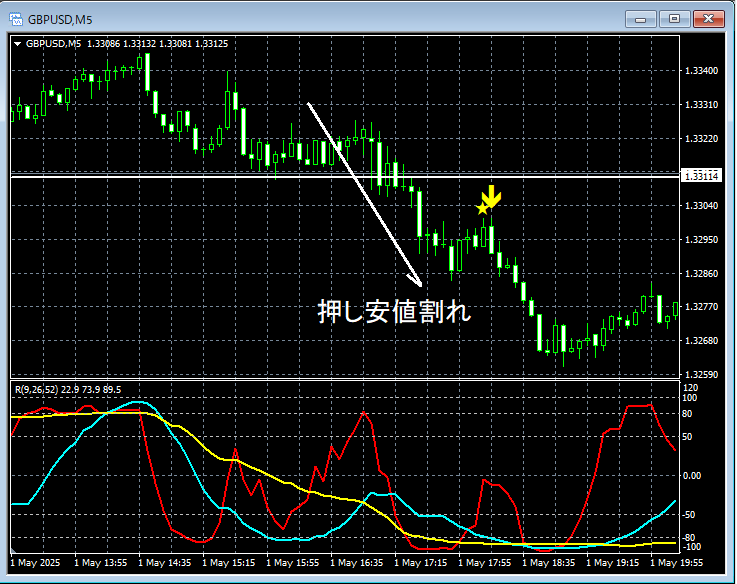Click the 1.33040 price scale label
Viewport: 737px width, 584px height.
(701, 205)
